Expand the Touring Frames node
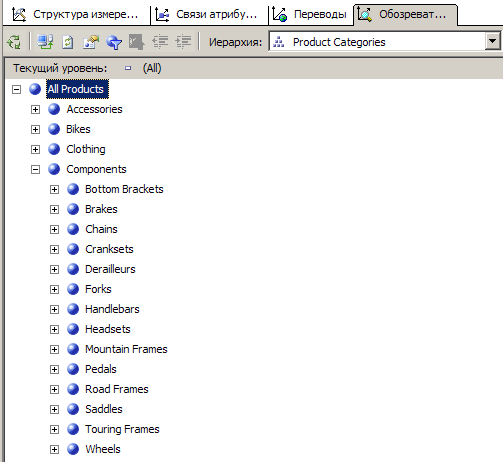Screen dimensions: 503x462 coord(54,429)
